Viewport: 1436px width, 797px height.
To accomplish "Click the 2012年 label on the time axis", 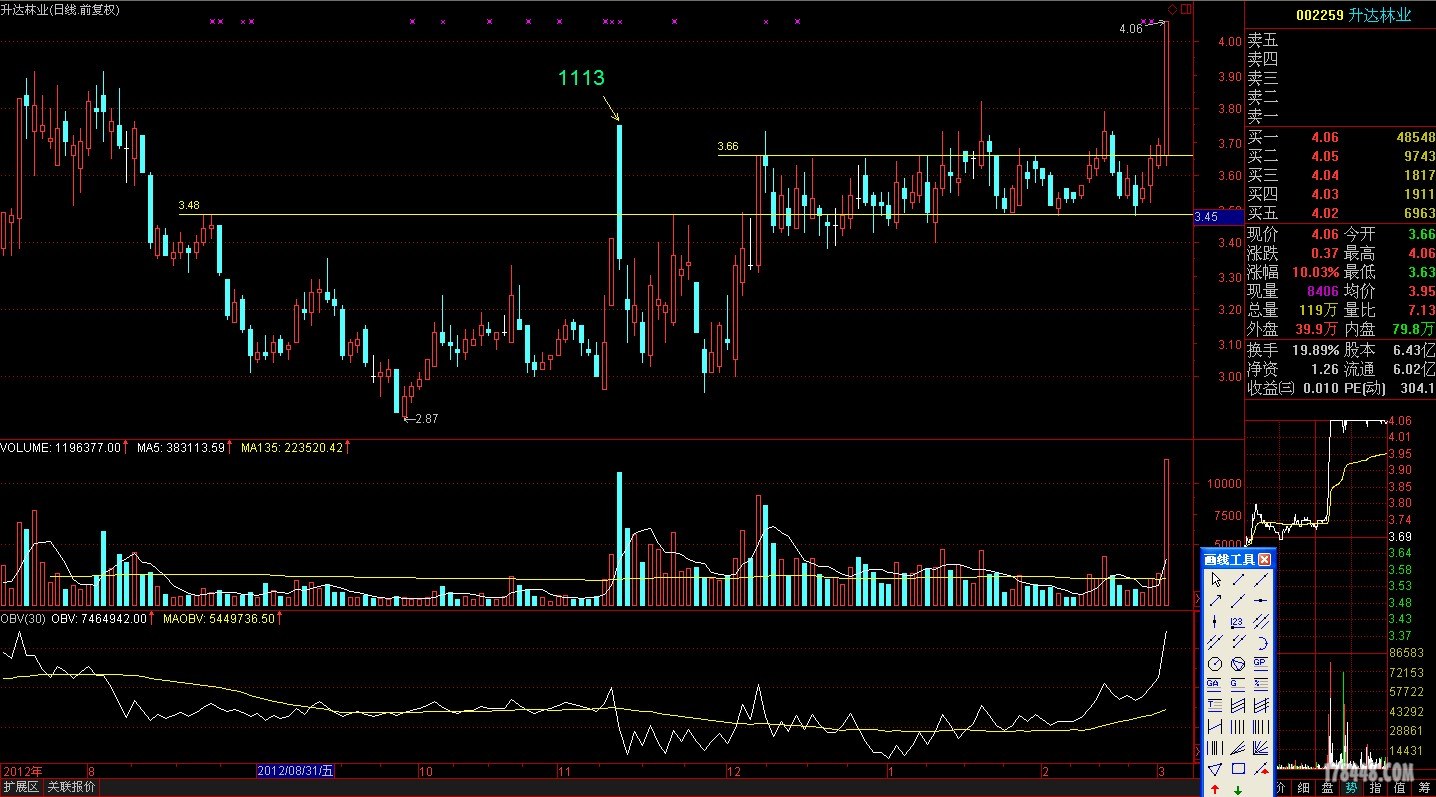I will click(23, 771).
